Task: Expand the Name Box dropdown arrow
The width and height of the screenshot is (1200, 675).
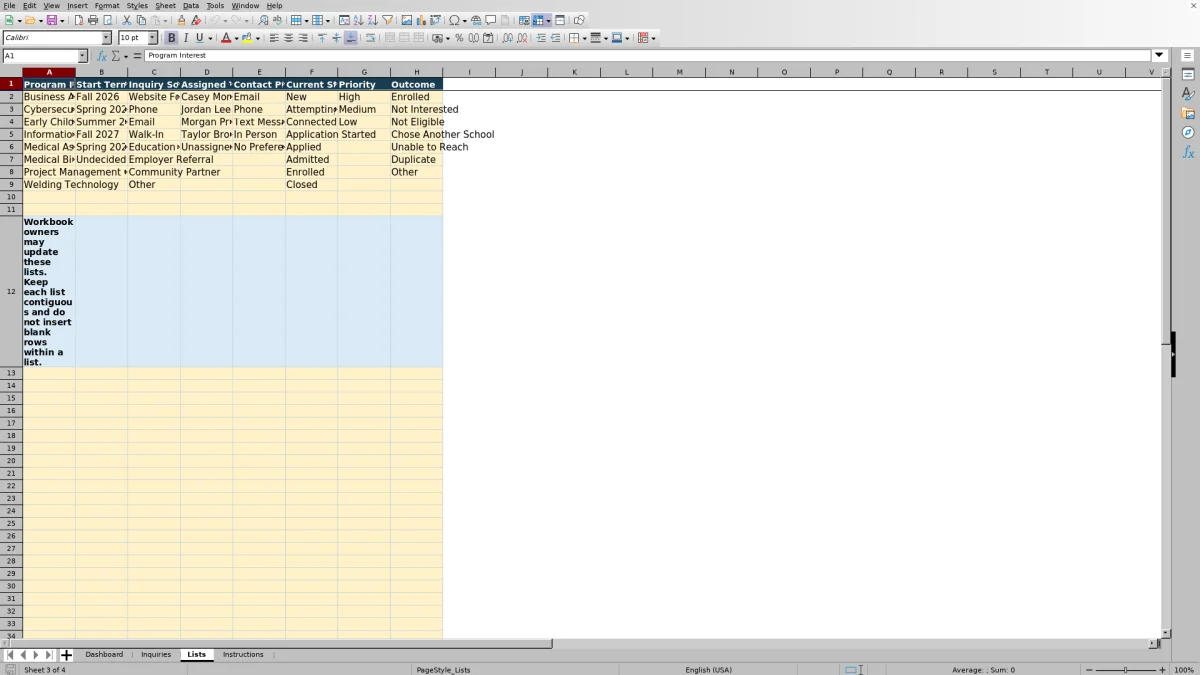Action: [x=82, y=56]
